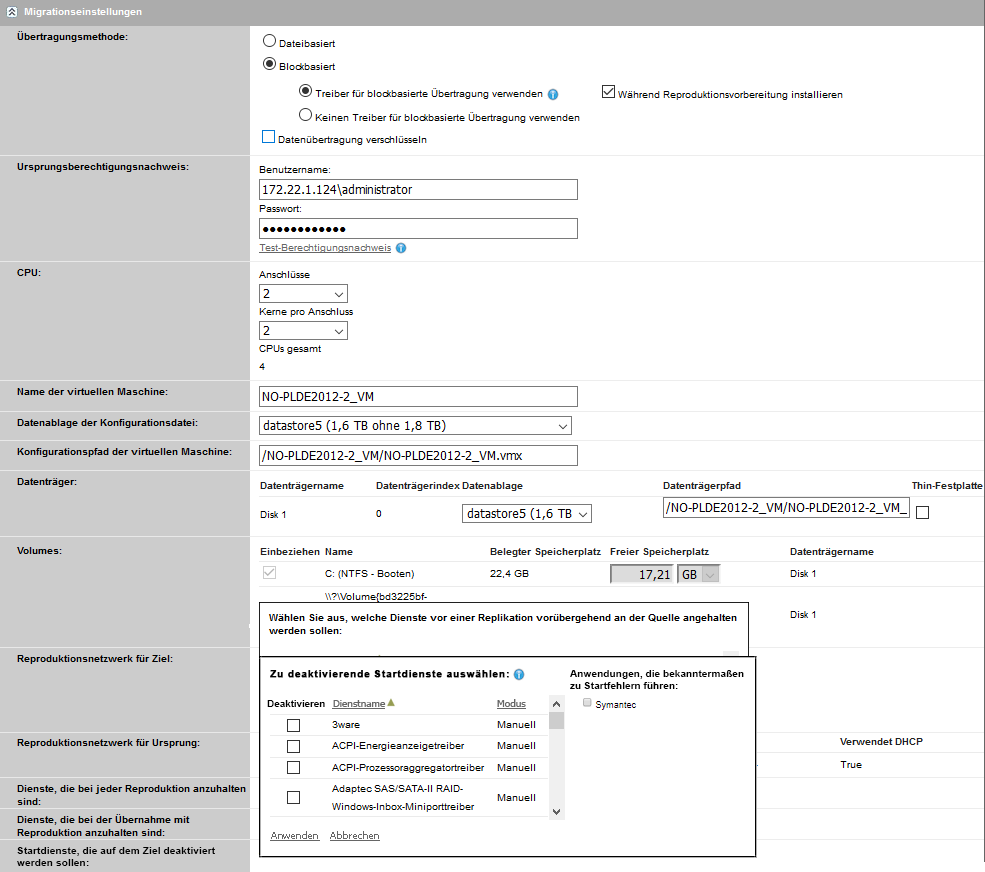The image size is (985, 872).
Task: Click the sort arrow next to Dienstname
Action: [391, 703]
